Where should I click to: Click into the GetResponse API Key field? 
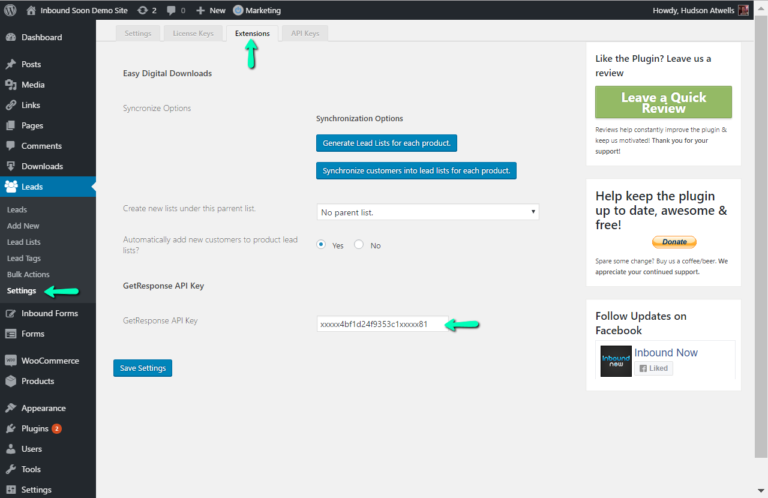tap(382, 324)
